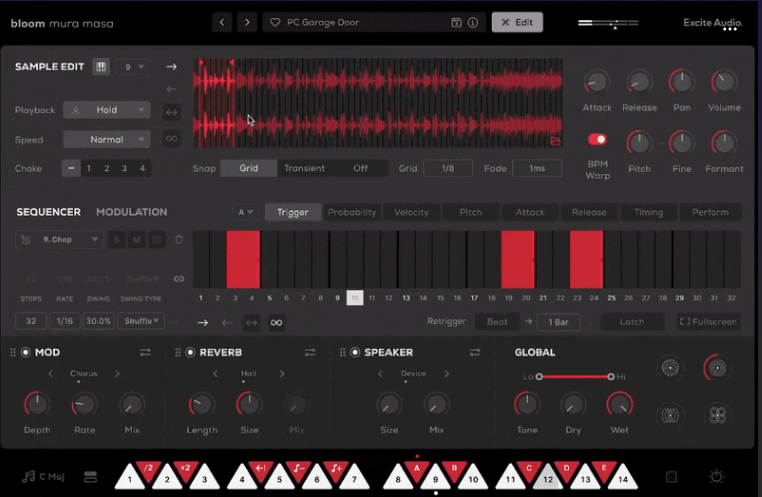Open Playback Hold dropdown

(x=106, y=110)
